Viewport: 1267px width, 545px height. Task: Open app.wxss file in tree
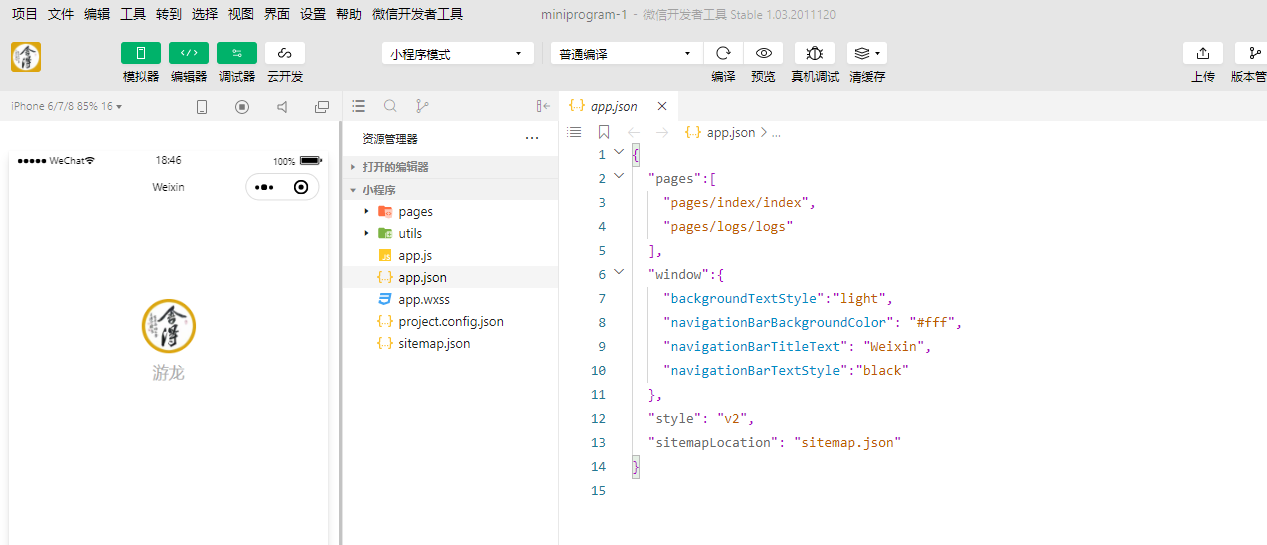(451, 299)
